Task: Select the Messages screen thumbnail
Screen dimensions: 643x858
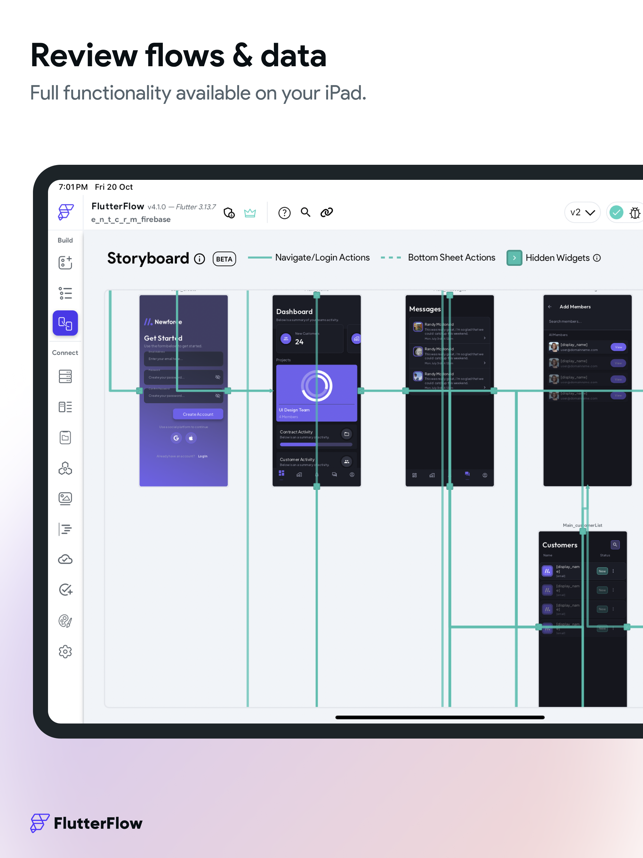Action: pyautogui.click(x=449, y=391)
